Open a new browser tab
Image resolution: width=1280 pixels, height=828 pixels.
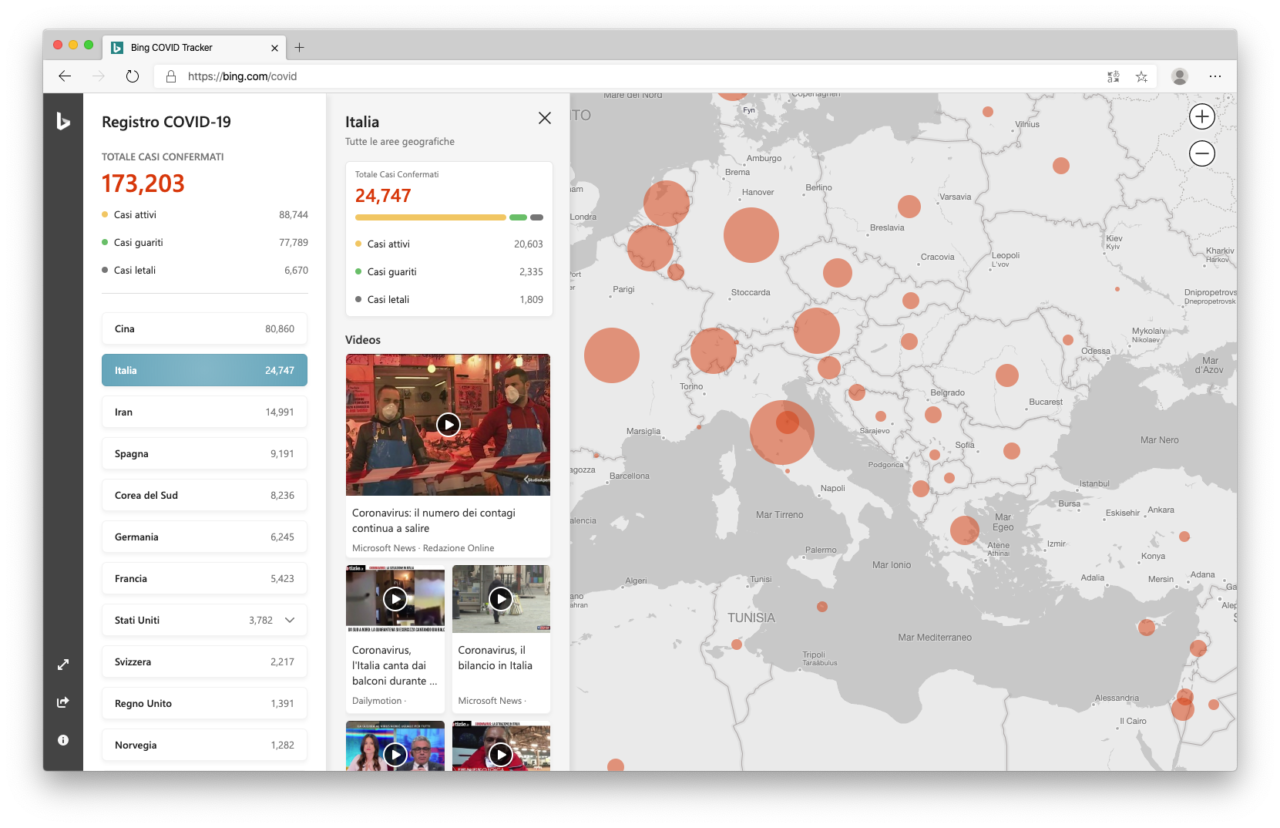pos(299,47)
